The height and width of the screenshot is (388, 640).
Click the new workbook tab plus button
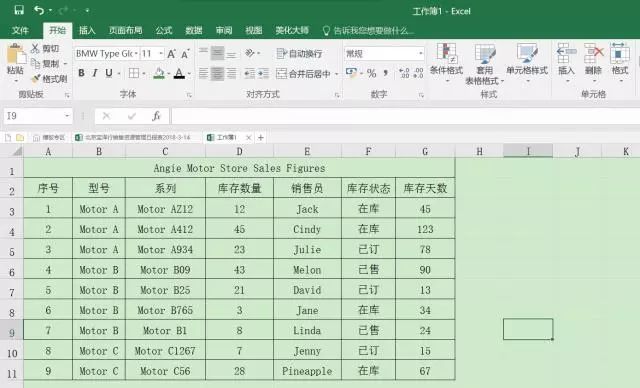(260, 137)
